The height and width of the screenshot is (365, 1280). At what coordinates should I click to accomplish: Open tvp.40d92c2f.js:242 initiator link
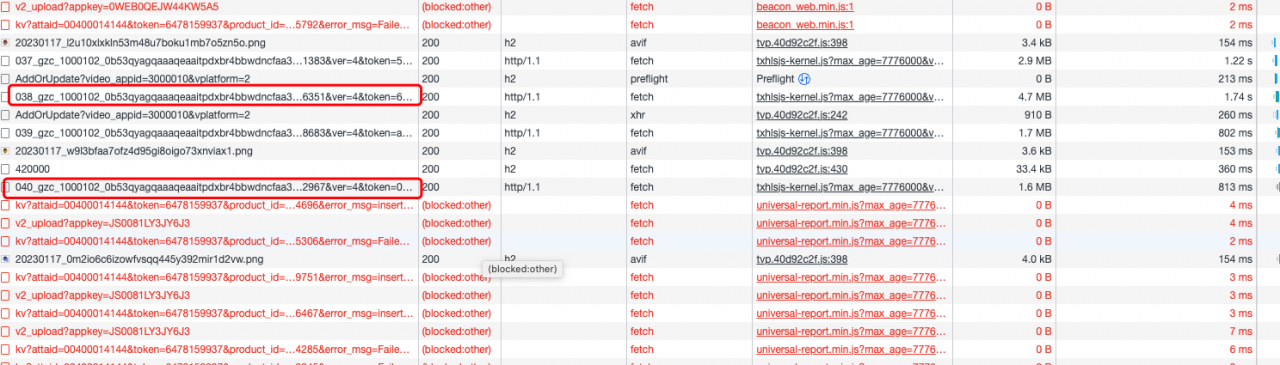click(x=802, y=114)
